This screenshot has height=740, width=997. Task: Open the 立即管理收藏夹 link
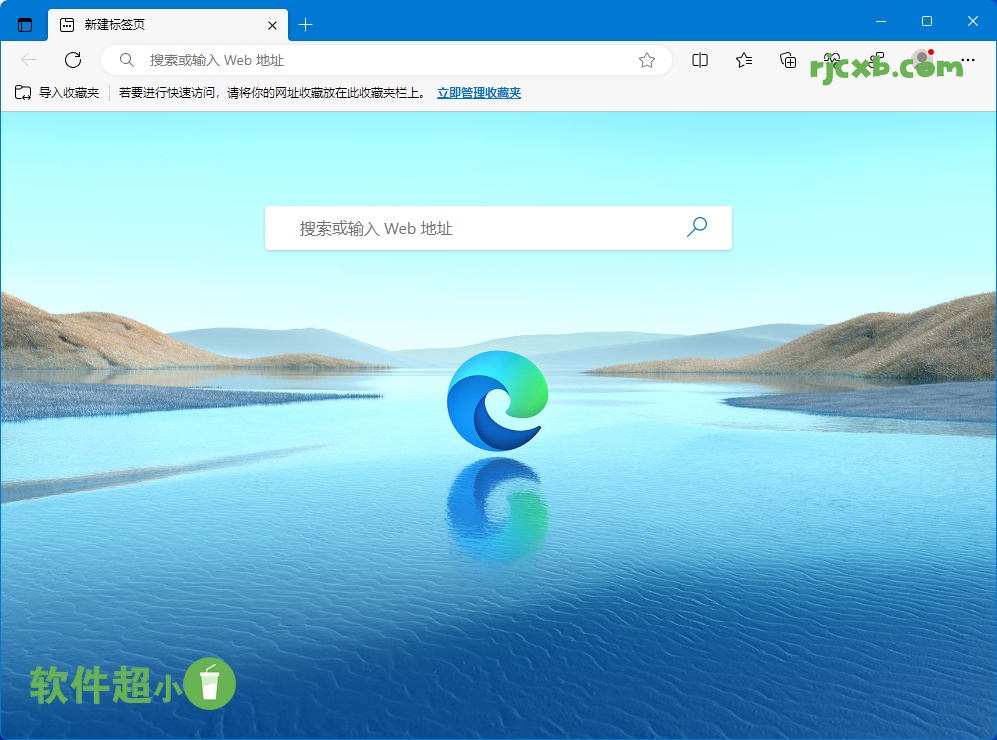[478, 91]
